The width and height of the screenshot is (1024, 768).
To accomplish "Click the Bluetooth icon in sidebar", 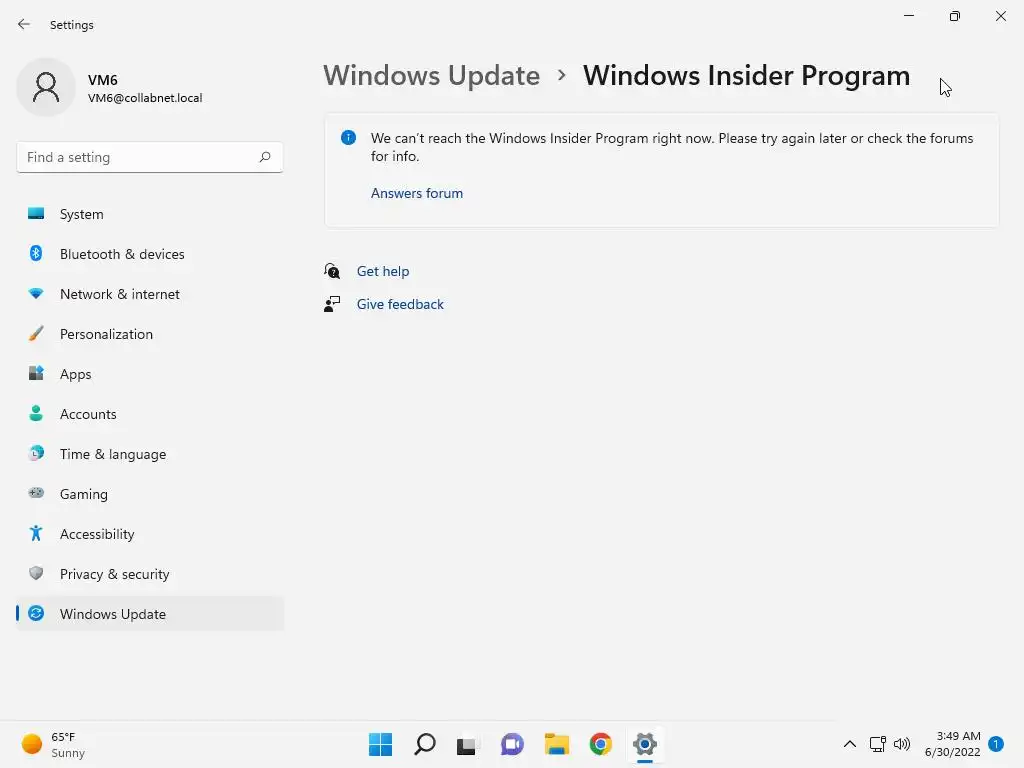I will 36,253.
